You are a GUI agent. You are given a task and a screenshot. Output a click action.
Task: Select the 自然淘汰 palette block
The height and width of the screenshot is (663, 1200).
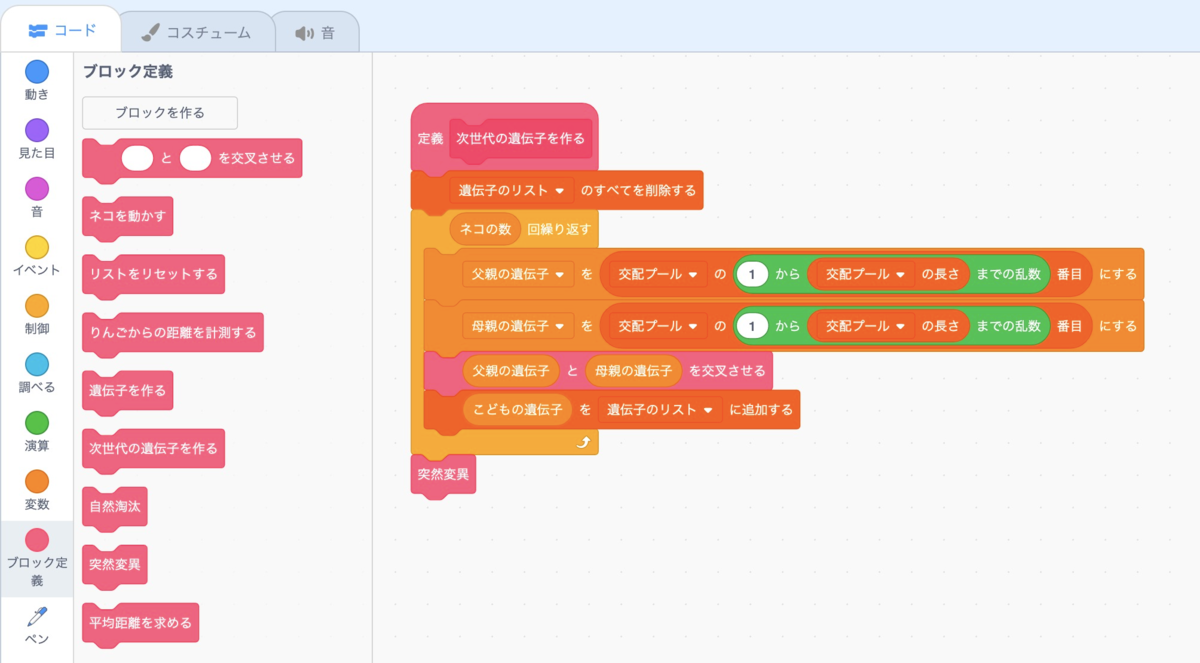[x=115, y=507]
